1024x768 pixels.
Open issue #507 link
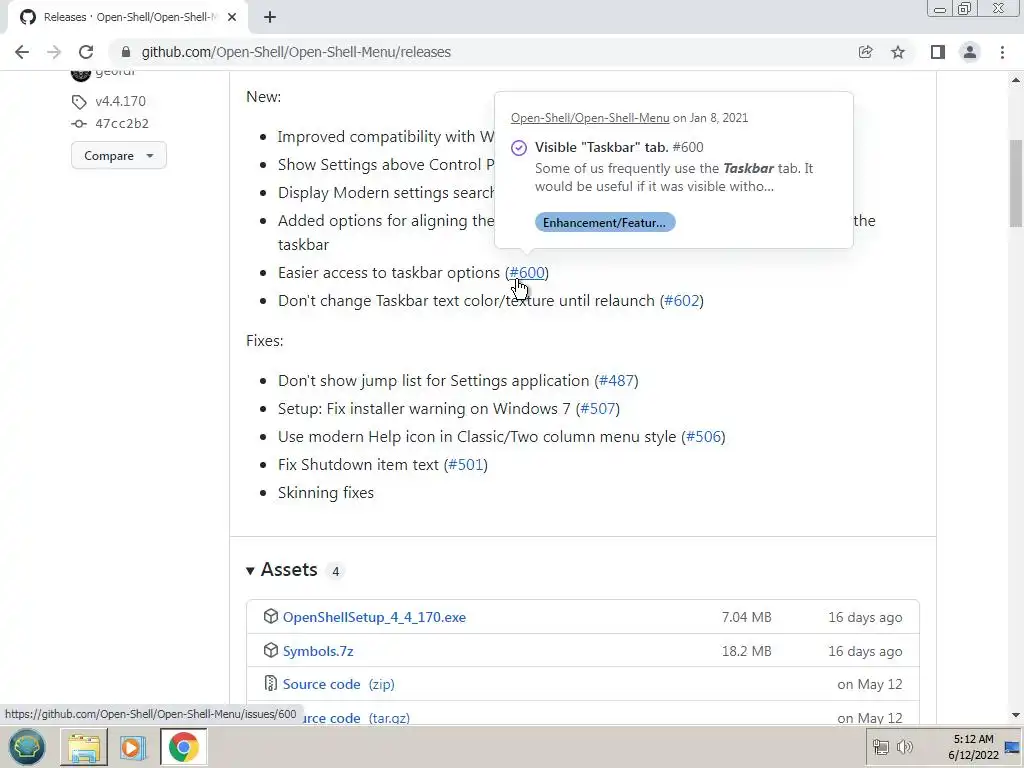pos(598,409)
